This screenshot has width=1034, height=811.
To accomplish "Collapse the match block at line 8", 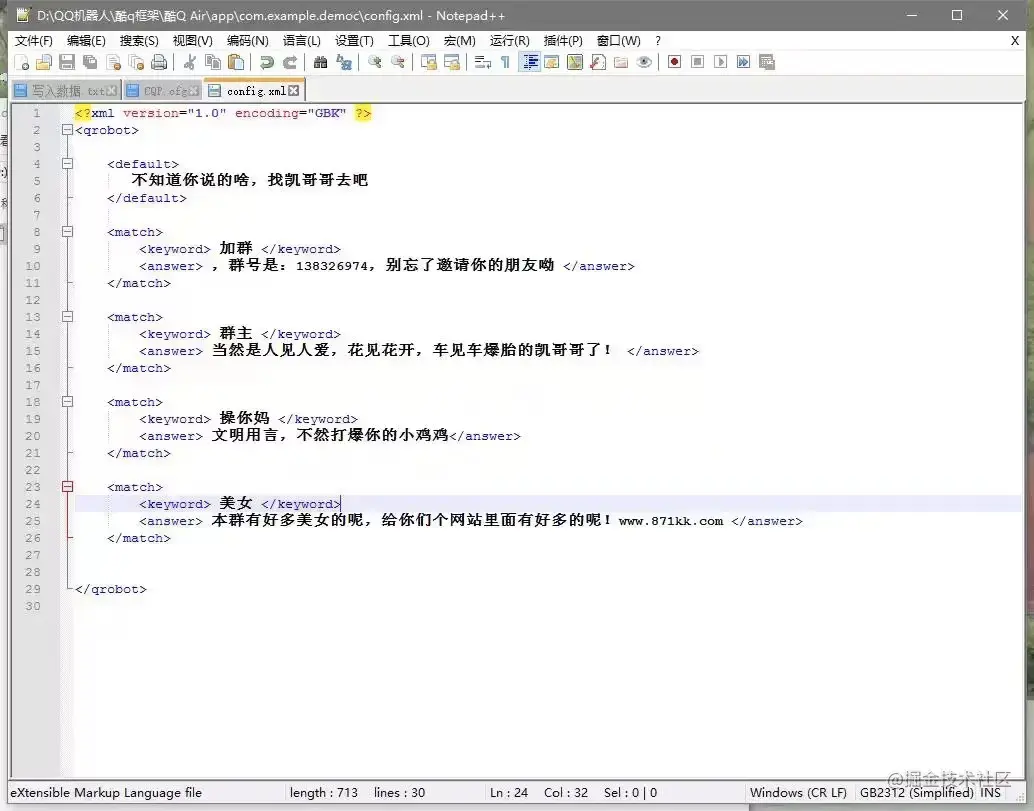I will click(x=67, y=231).
